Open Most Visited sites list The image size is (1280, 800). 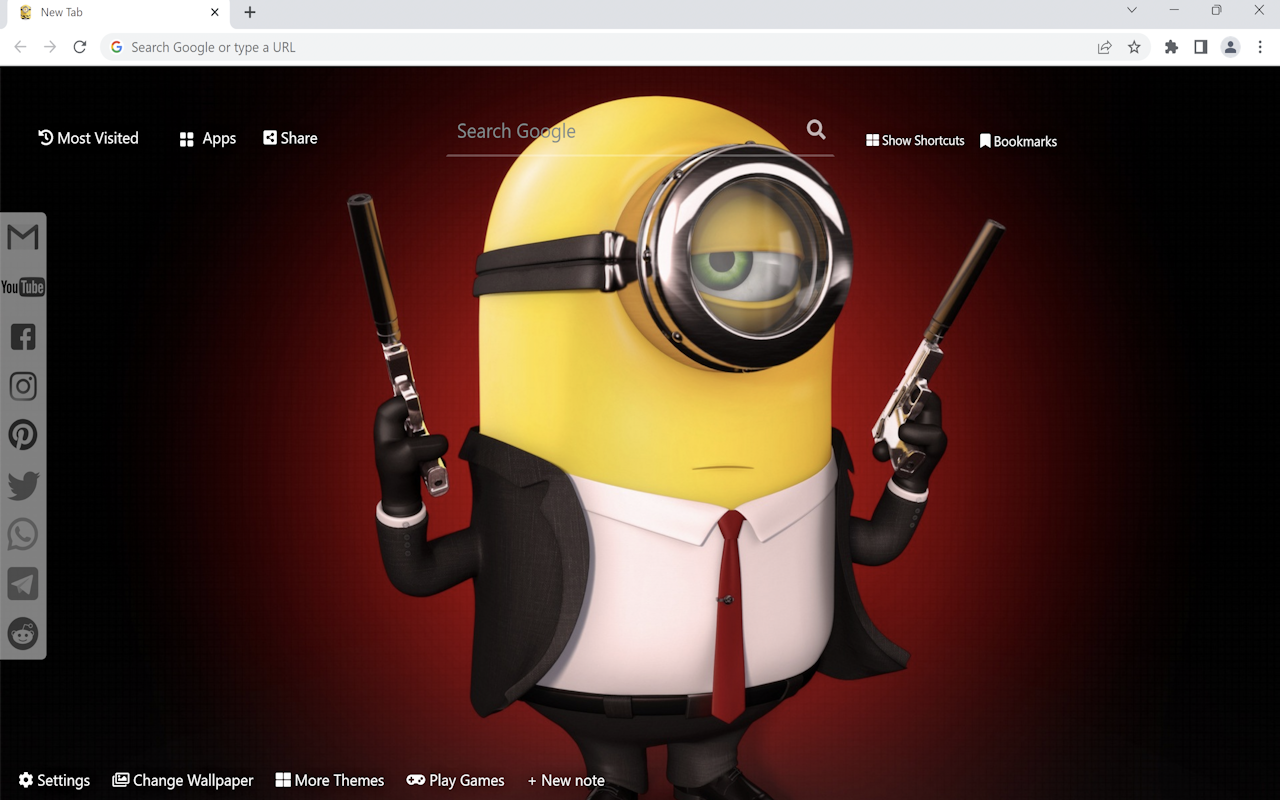pyautogui.click(x=88, y=138)
